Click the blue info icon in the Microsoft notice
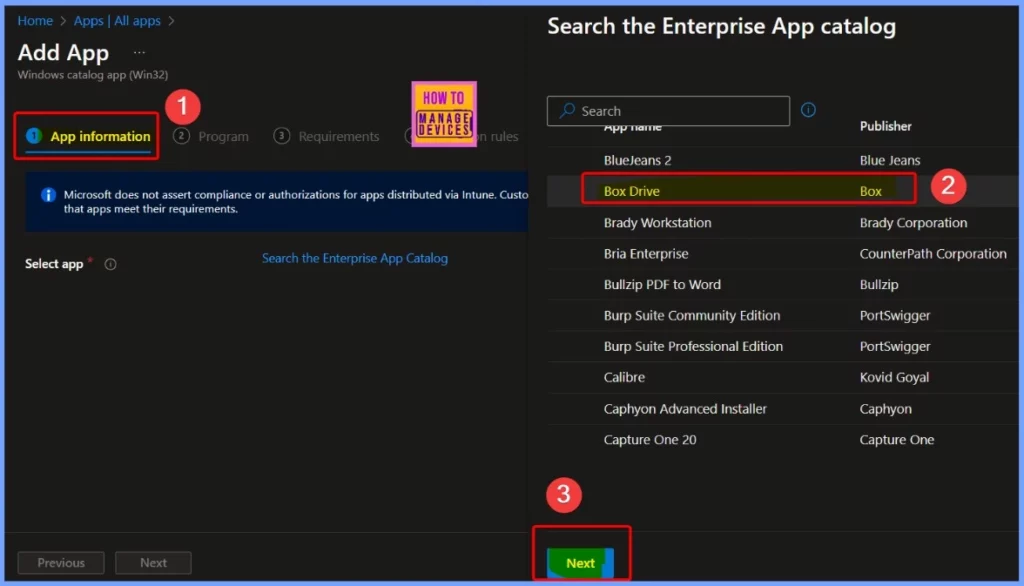 point(48,195)
